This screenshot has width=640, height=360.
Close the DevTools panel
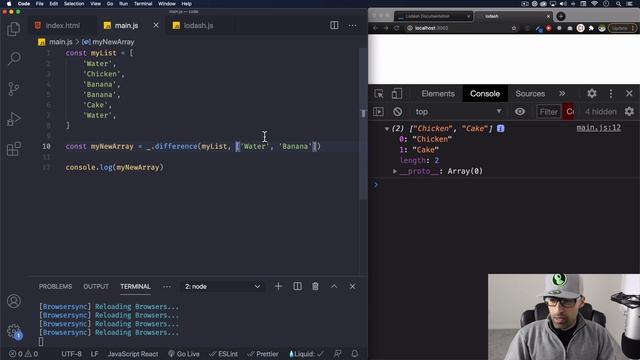[x=629, y=93]
